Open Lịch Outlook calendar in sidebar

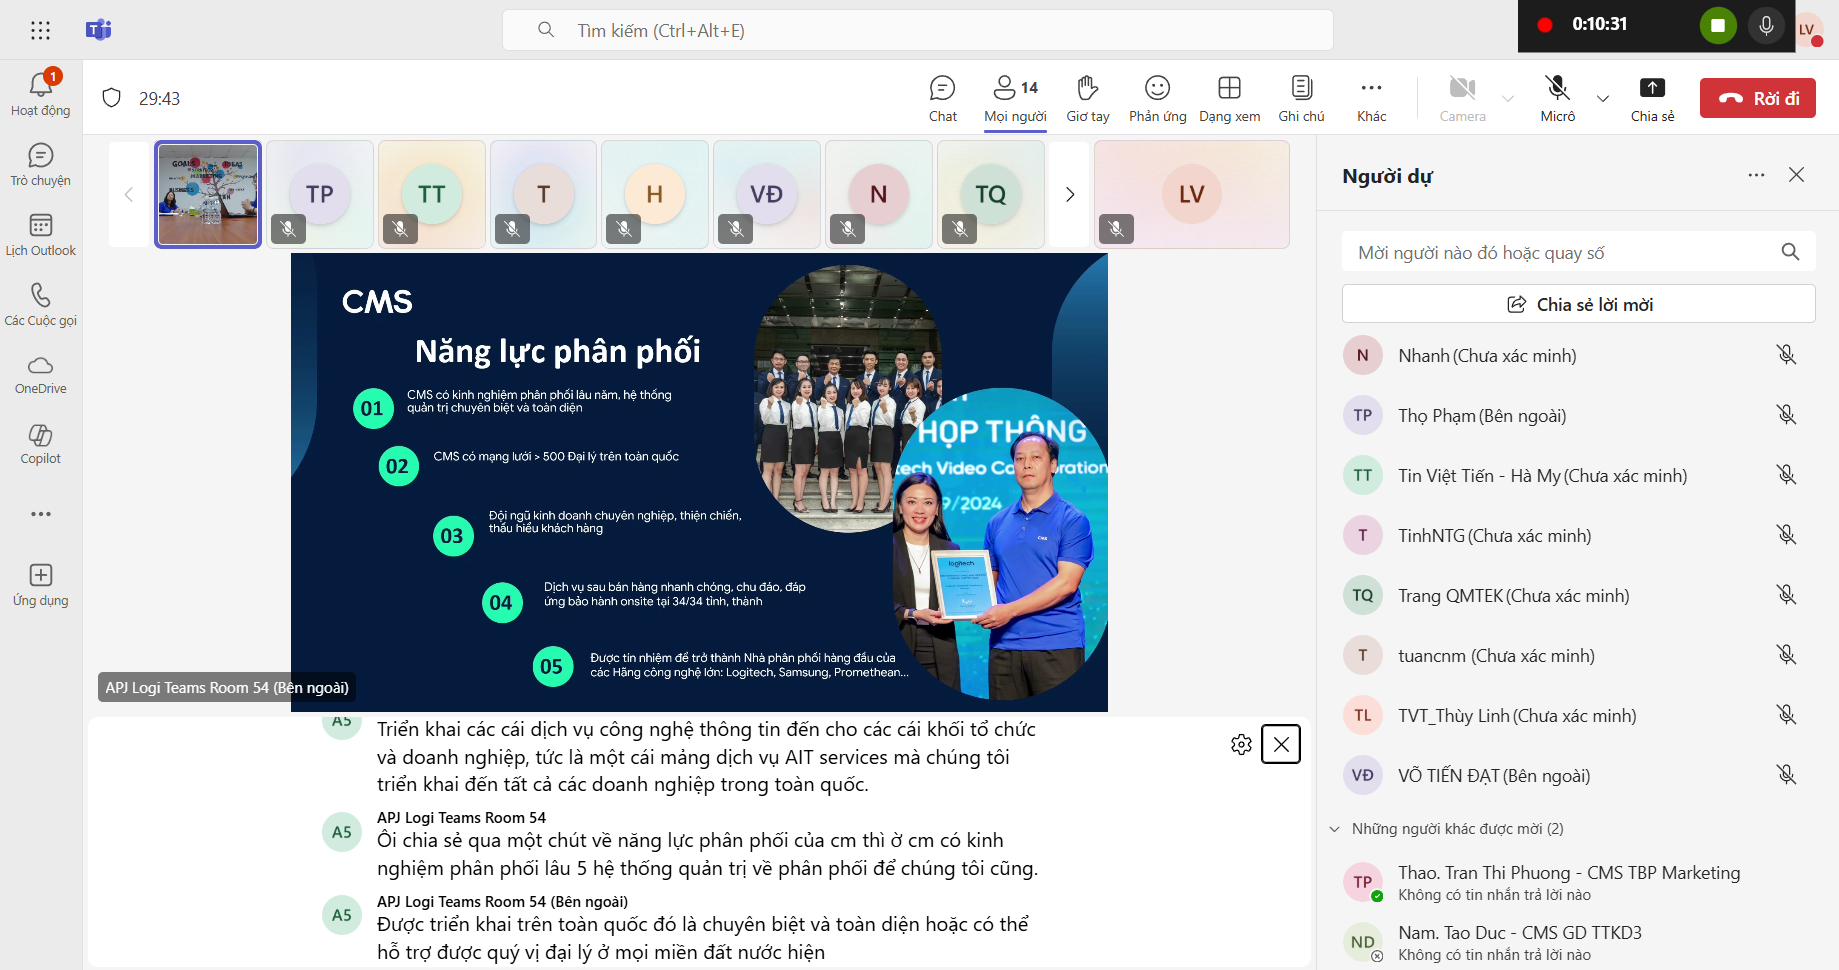click(x=41, y=235)
